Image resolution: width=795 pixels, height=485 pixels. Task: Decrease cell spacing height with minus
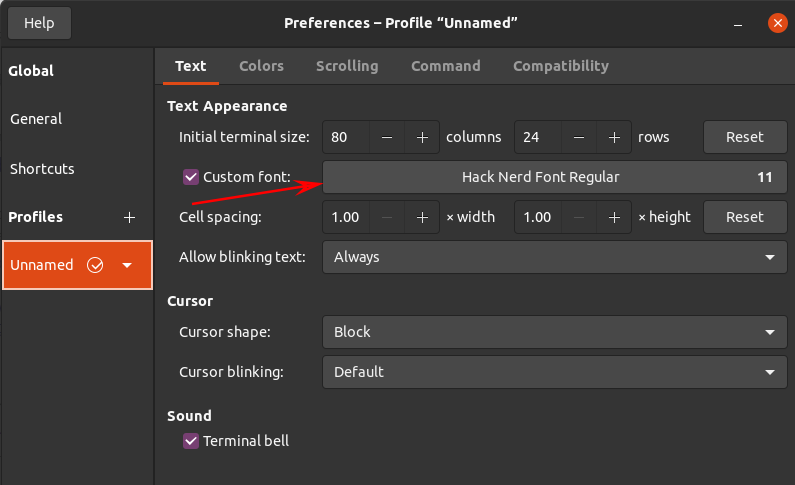579,217
